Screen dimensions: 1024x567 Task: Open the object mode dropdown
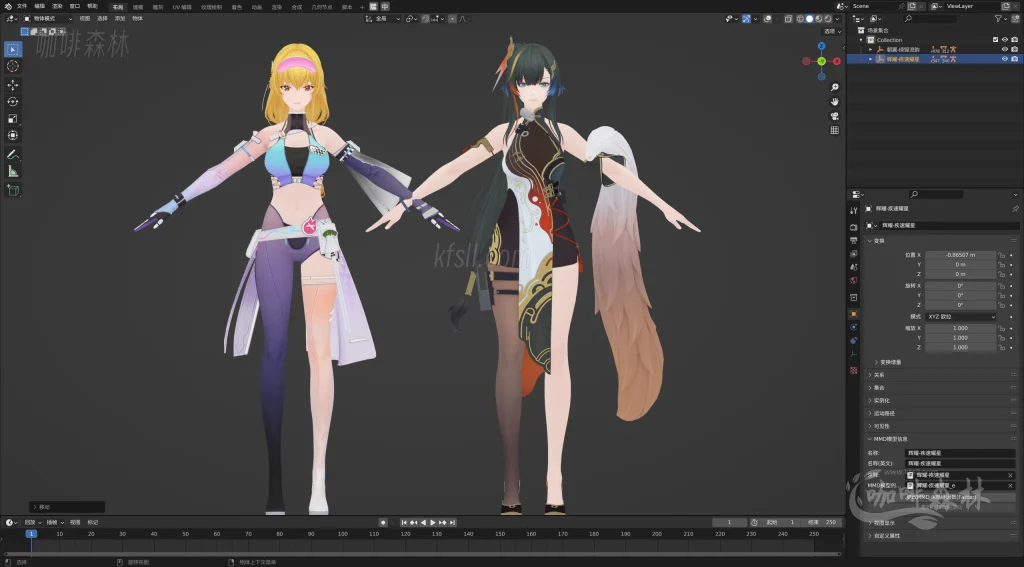48,19
